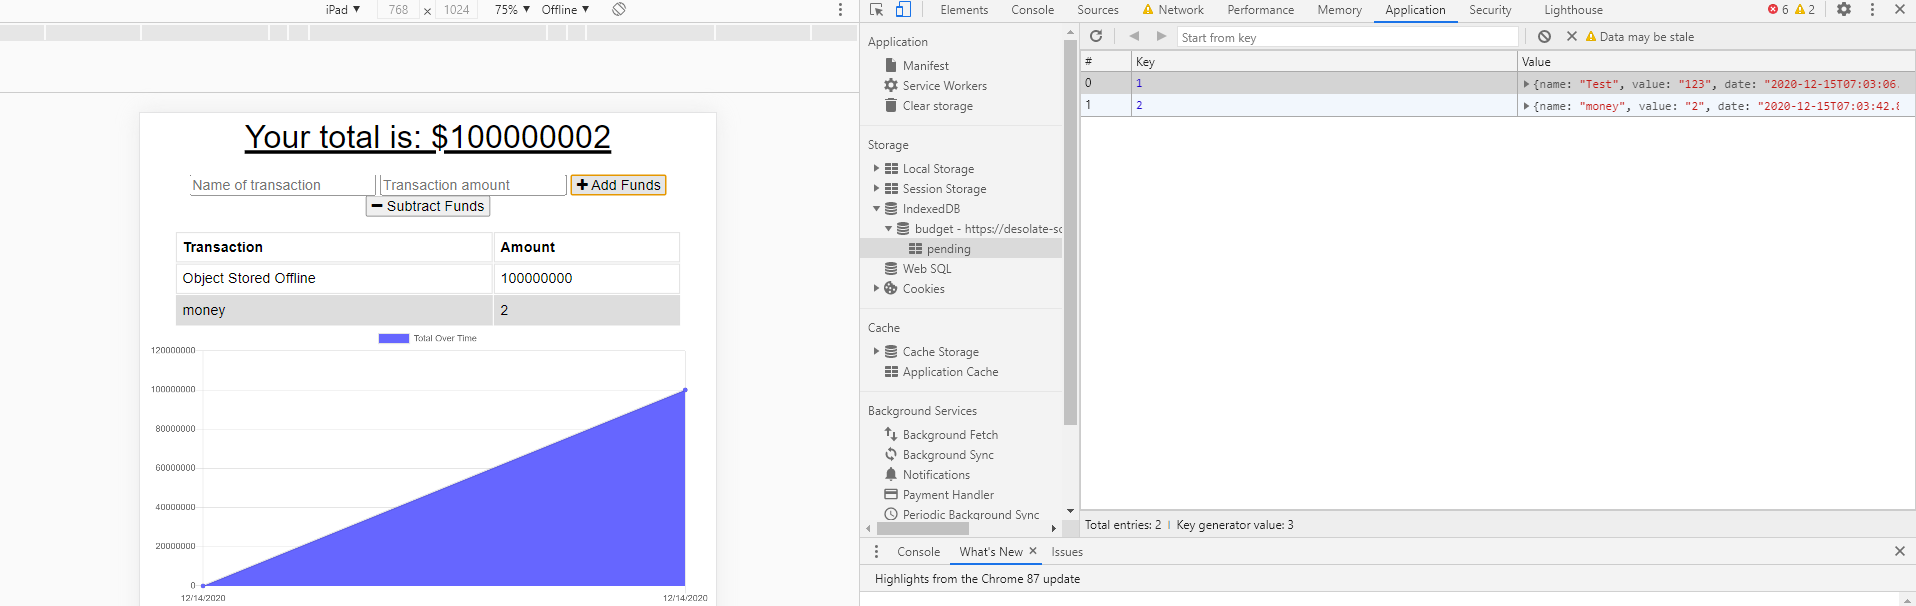Delete the selected entry icon
1916x606 pixels.
tap(1571, 37)
